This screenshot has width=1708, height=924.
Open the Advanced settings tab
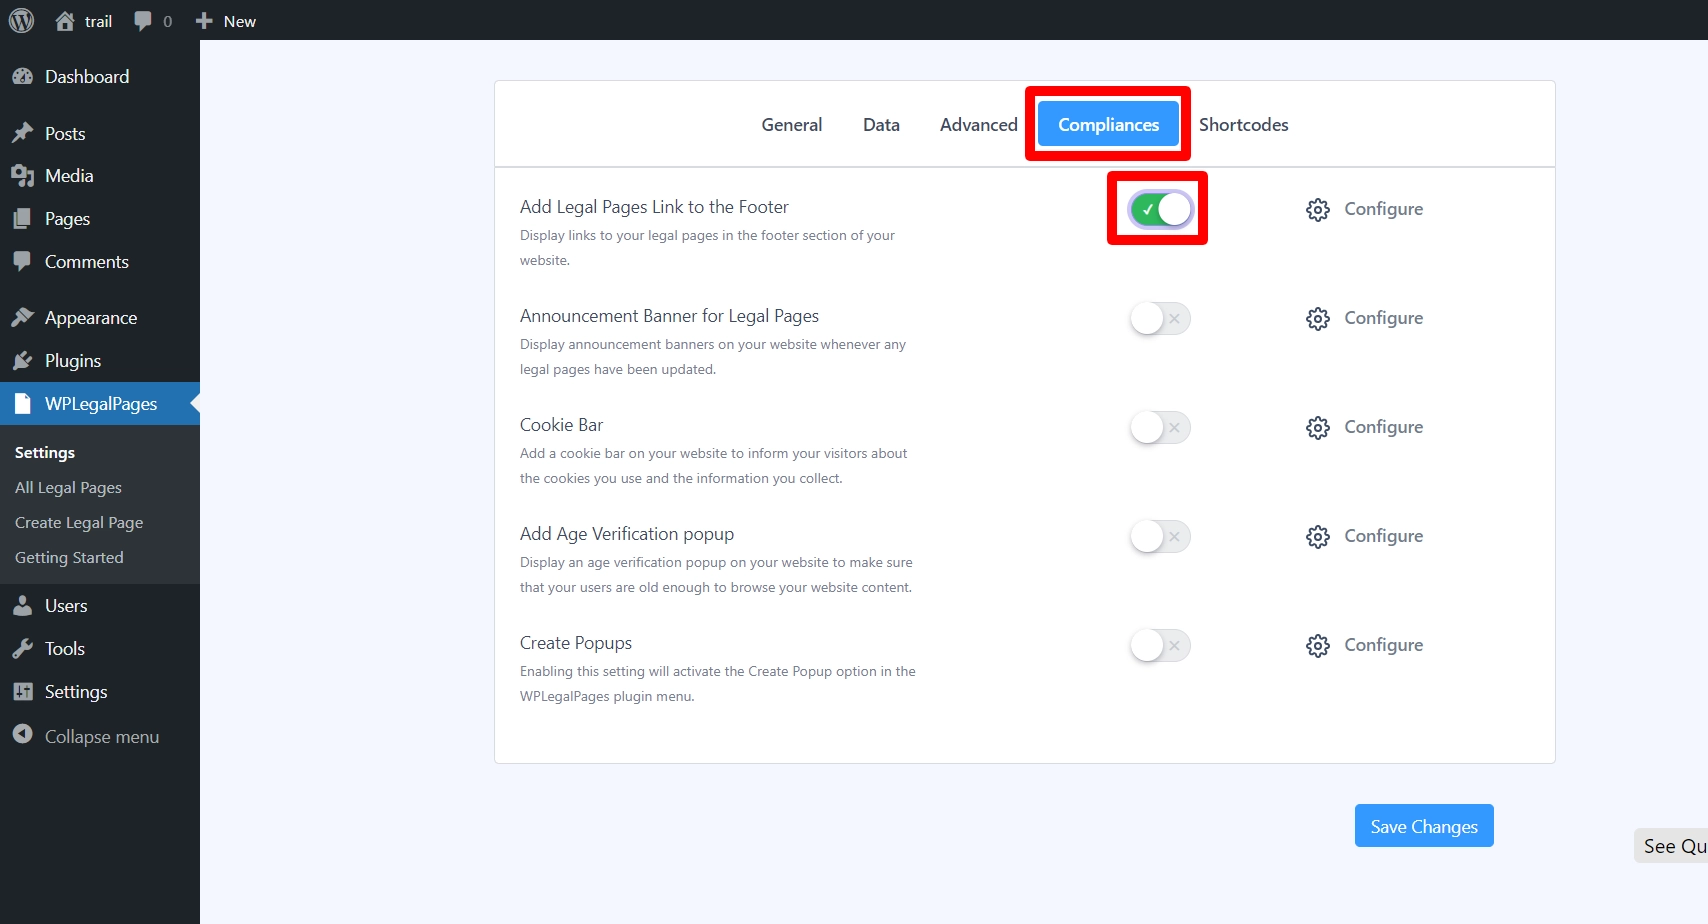(977, 124)
